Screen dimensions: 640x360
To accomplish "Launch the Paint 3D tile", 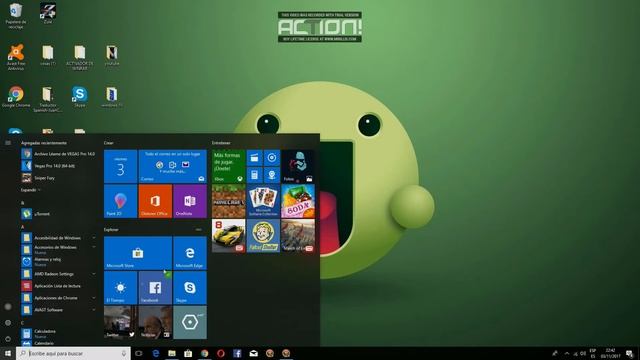I will [x=120, y=201].
